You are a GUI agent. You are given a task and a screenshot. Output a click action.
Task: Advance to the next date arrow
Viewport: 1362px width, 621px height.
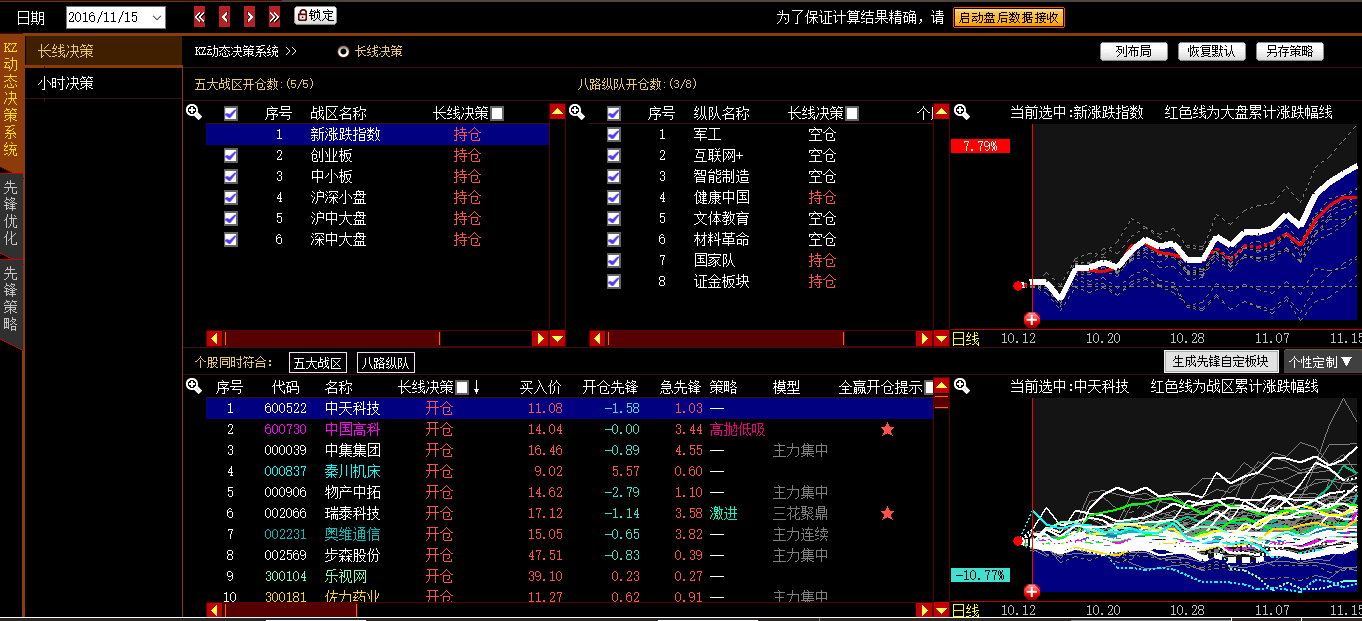[249, 17]
